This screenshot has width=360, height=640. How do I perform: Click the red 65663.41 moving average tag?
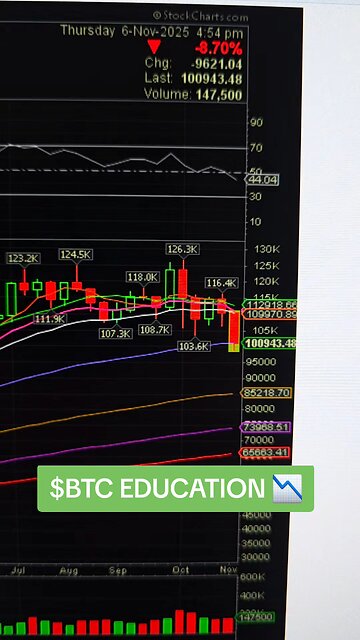click(x=265, y=453)
